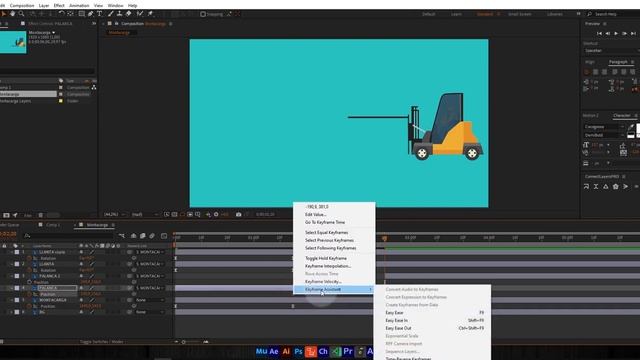This screenshot has width=640, height=360.
Task: Switch to the Learn workspace
Action: click(456, 14)
